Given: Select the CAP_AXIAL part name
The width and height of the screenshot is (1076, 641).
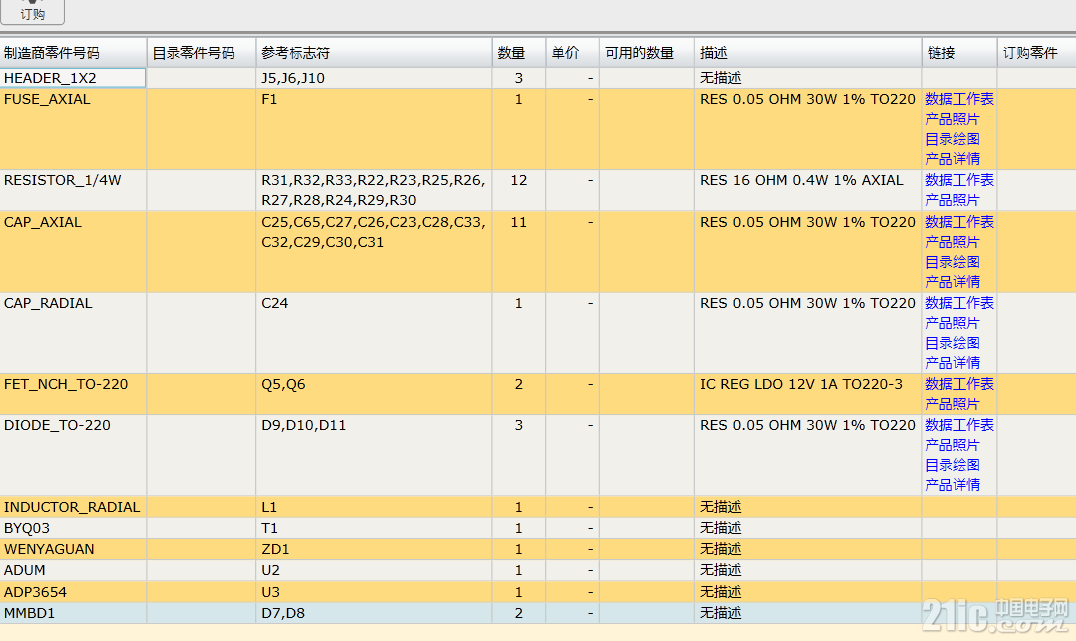Looking at the screenshot, I should tap(43, 222).
